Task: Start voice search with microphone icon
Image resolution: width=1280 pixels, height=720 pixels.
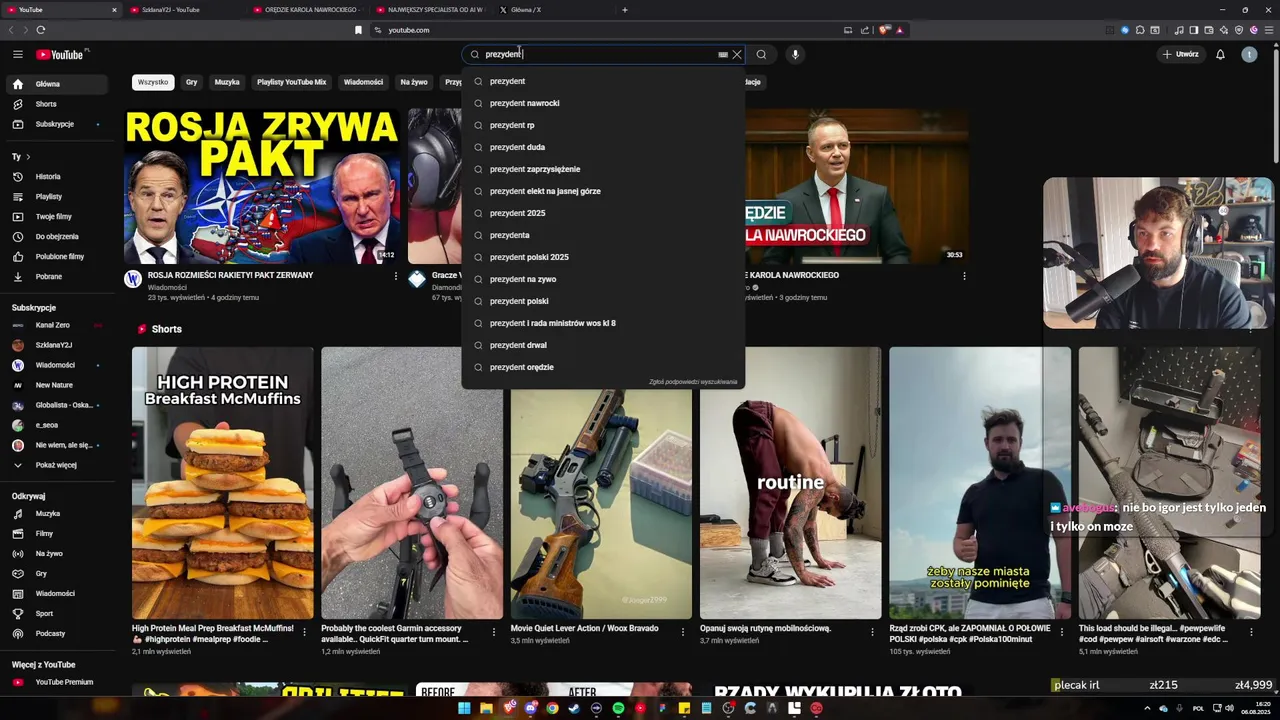Action: point(795,54)
